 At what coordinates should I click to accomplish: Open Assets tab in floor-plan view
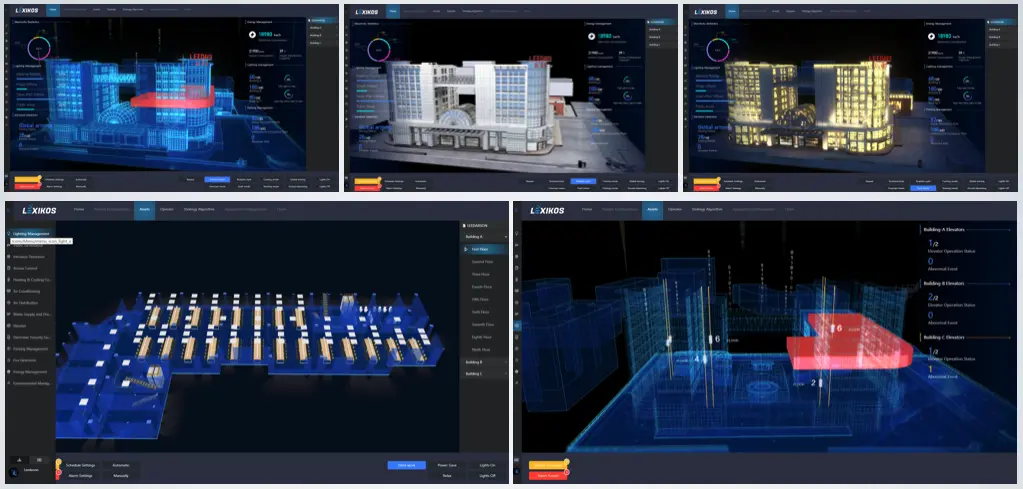144,210
